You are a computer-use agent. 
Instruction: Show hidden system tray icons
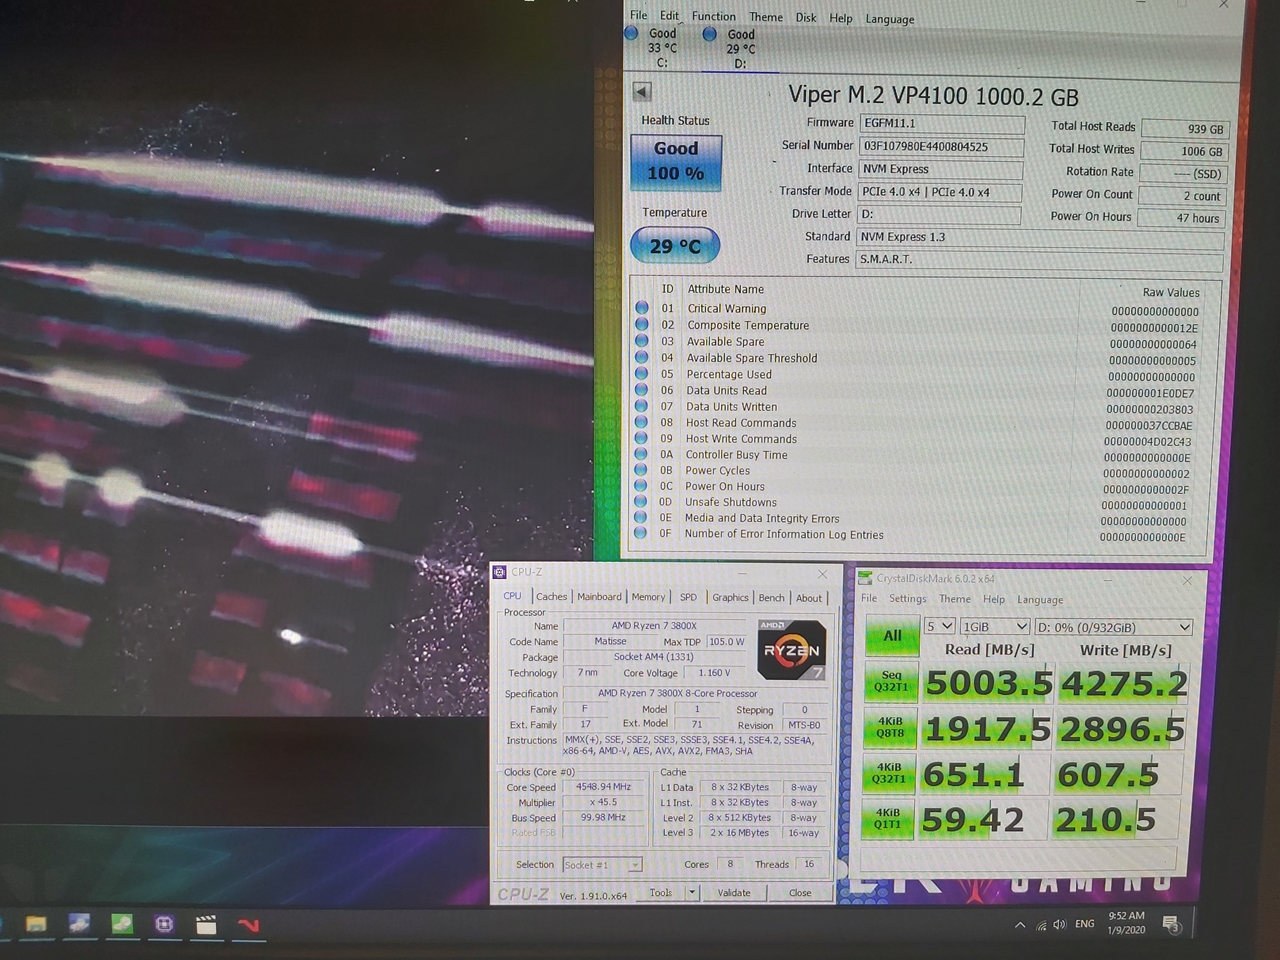click(1019, 925)
